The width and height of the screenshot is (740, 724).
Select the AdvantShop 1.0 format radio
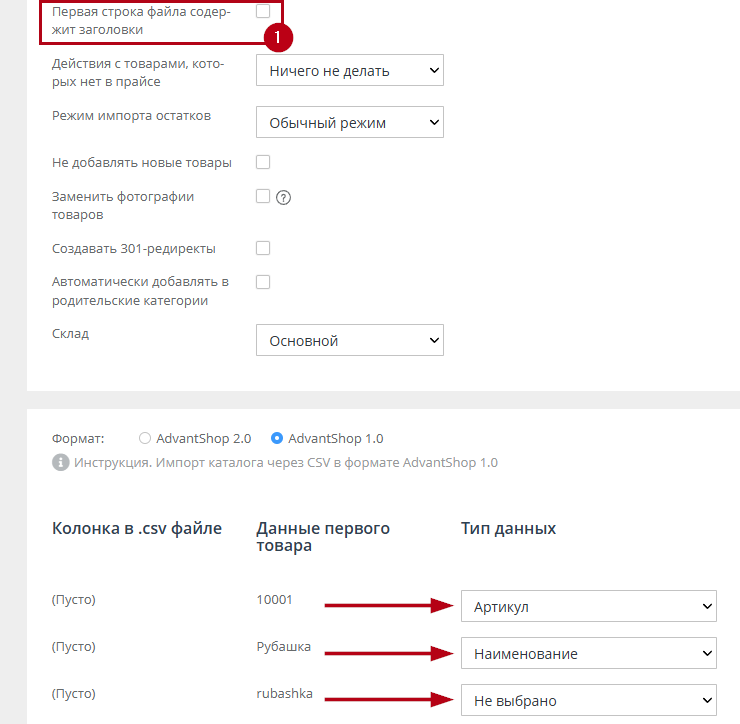(277, 438)
